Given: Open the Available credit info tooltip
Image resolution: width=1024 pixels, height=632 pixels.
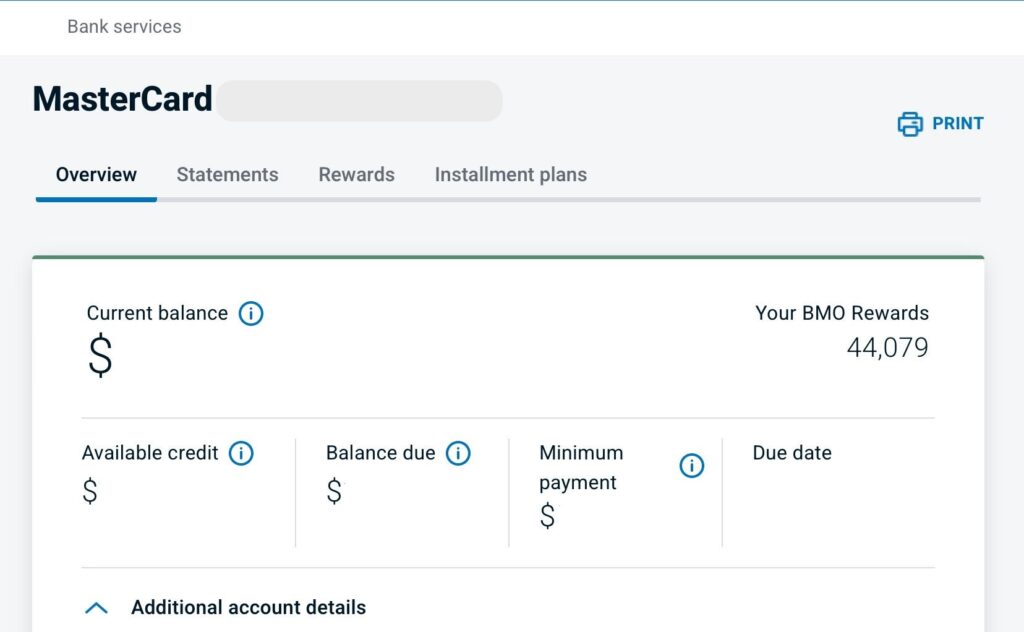Looking at the screenshot, I should click(241, 453).
